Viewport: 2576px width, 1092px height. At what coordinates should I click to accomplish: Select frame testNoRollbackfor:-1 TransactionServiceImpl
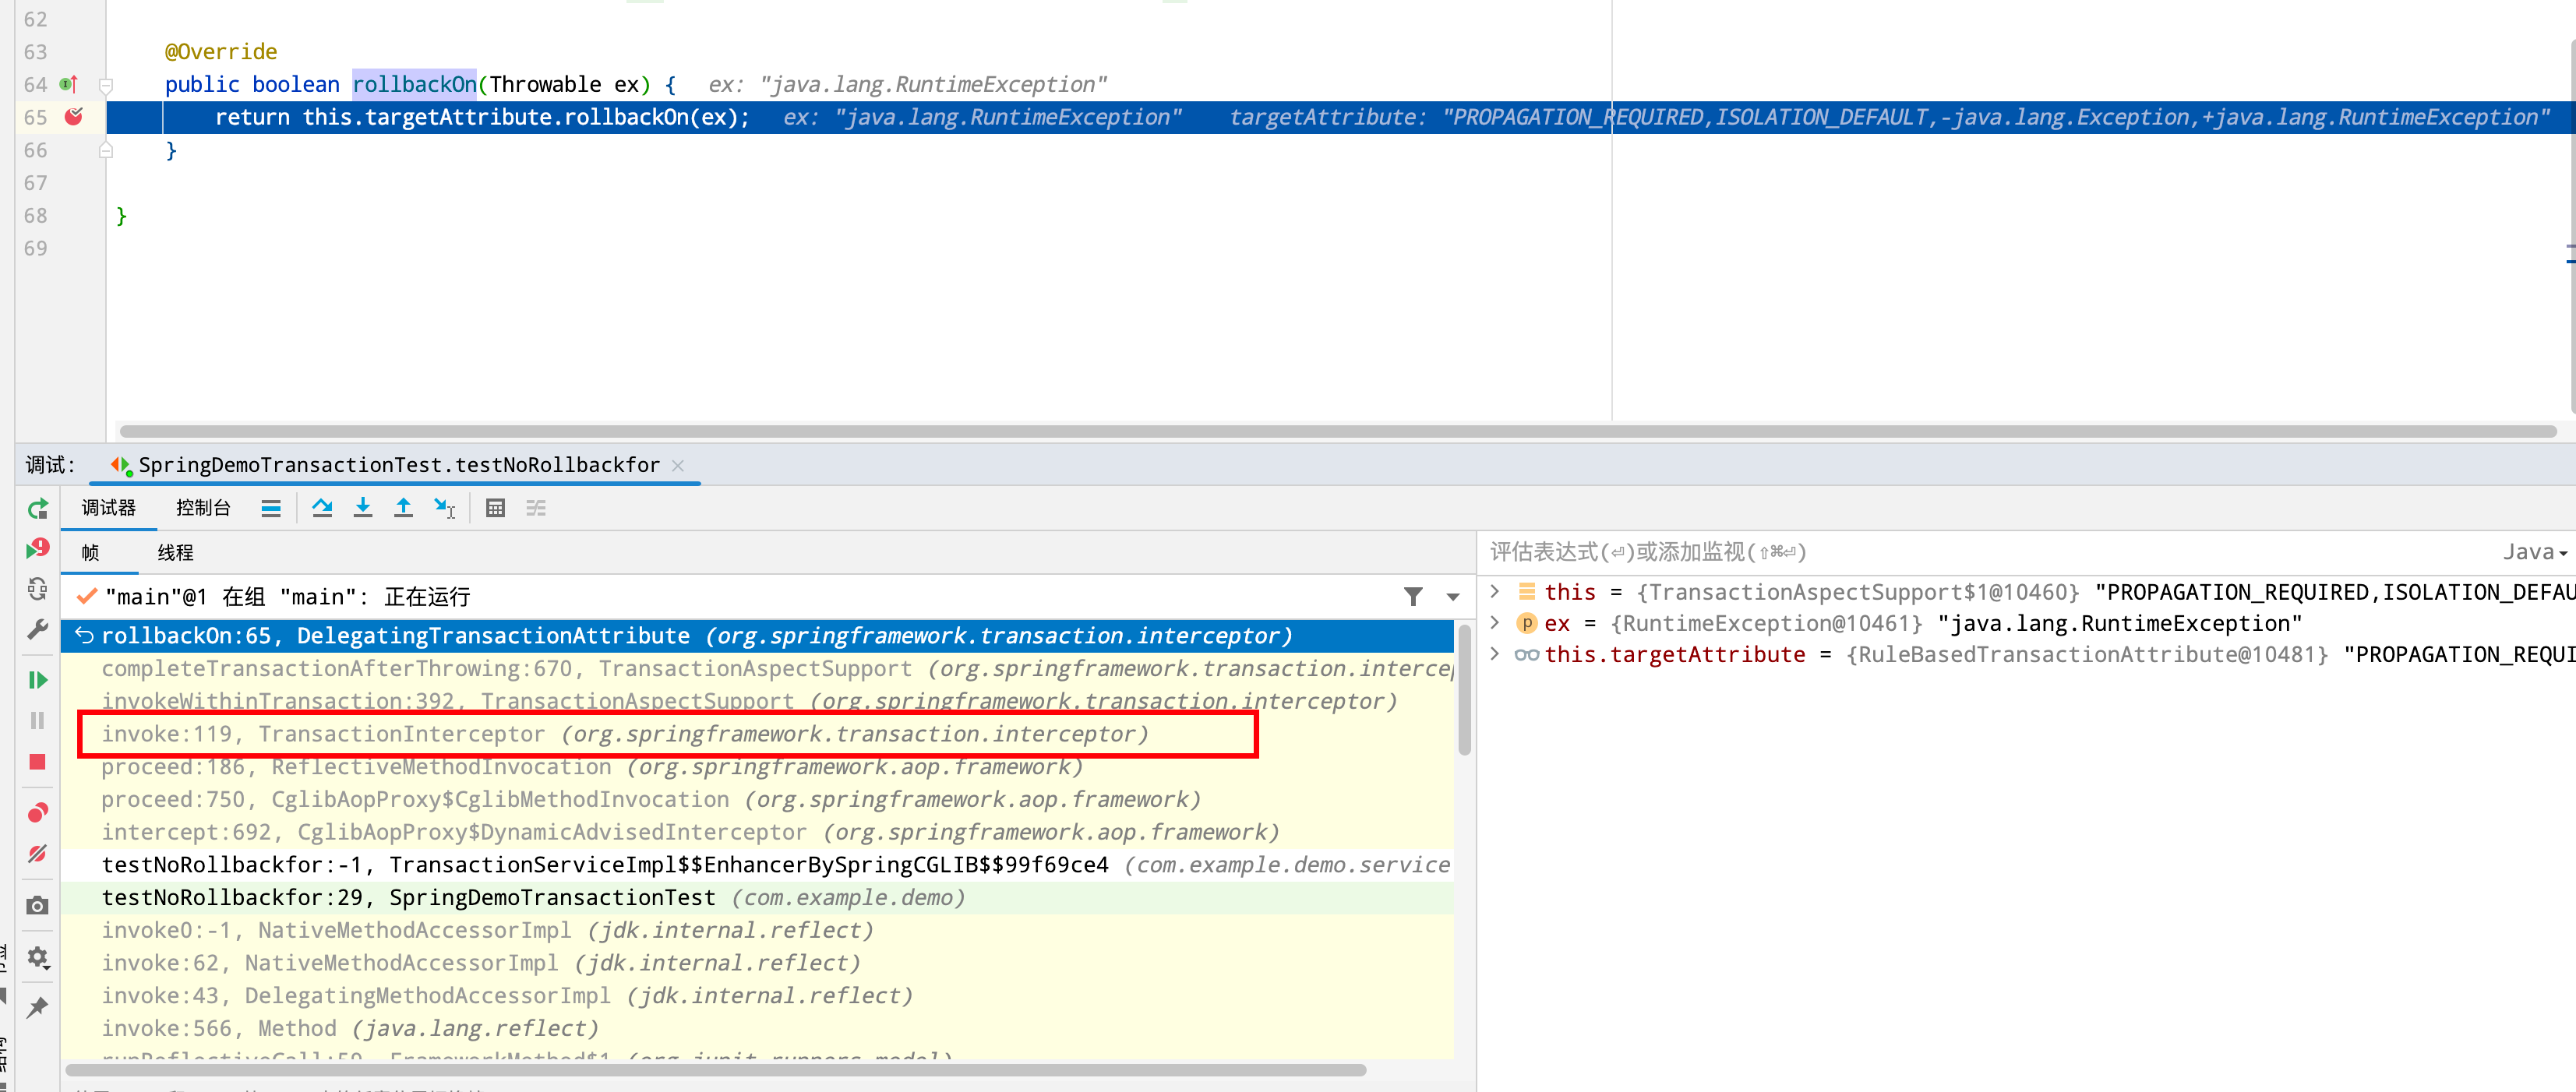757,865
